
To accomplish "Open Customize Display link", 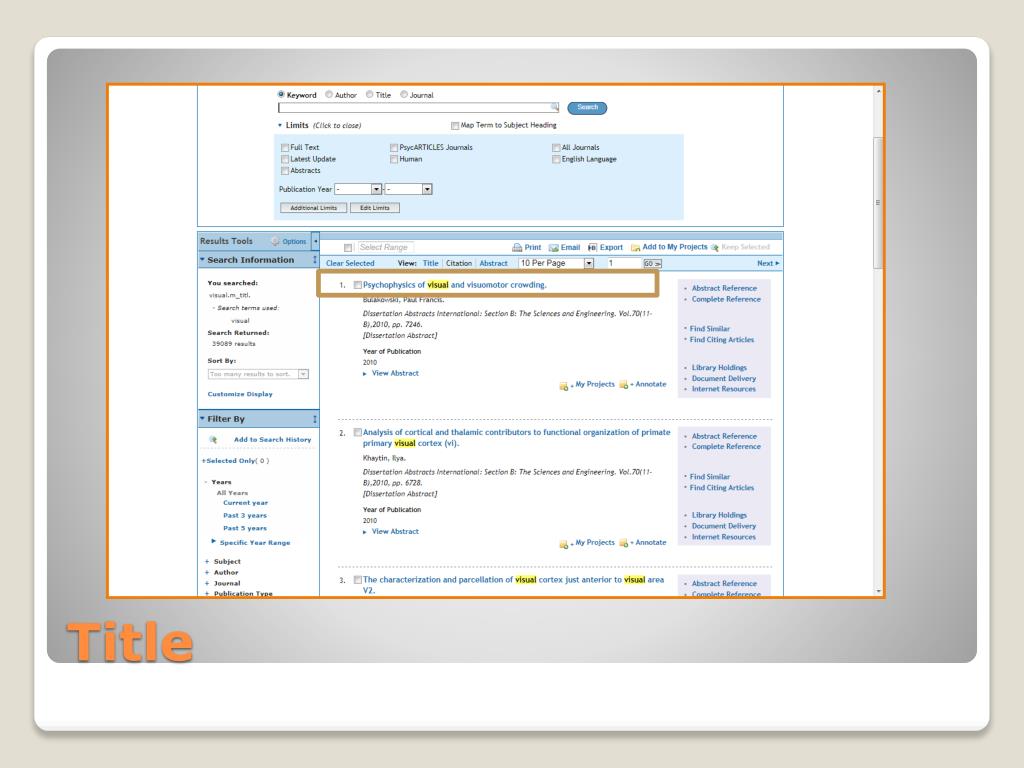I will (x=240, y=394).
